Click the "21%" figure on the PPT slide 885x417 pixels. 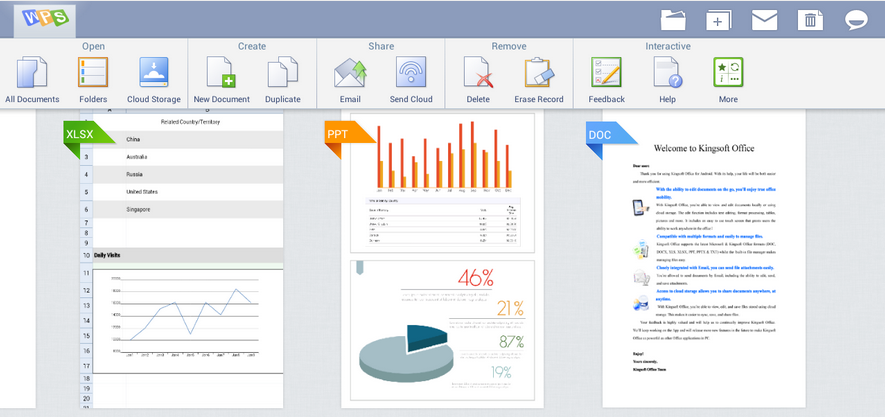pyautogui.click(x=510, y=308)
